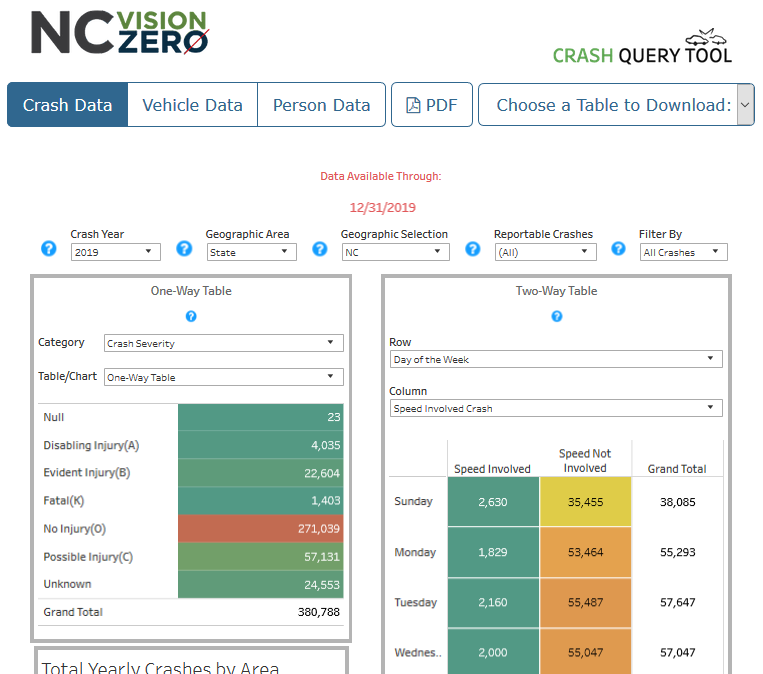Viewport: 763px width, 674px height.
Task: Select the Sunday Speed Involved cell
Action: pyautogui.click(x=493, y=502)
